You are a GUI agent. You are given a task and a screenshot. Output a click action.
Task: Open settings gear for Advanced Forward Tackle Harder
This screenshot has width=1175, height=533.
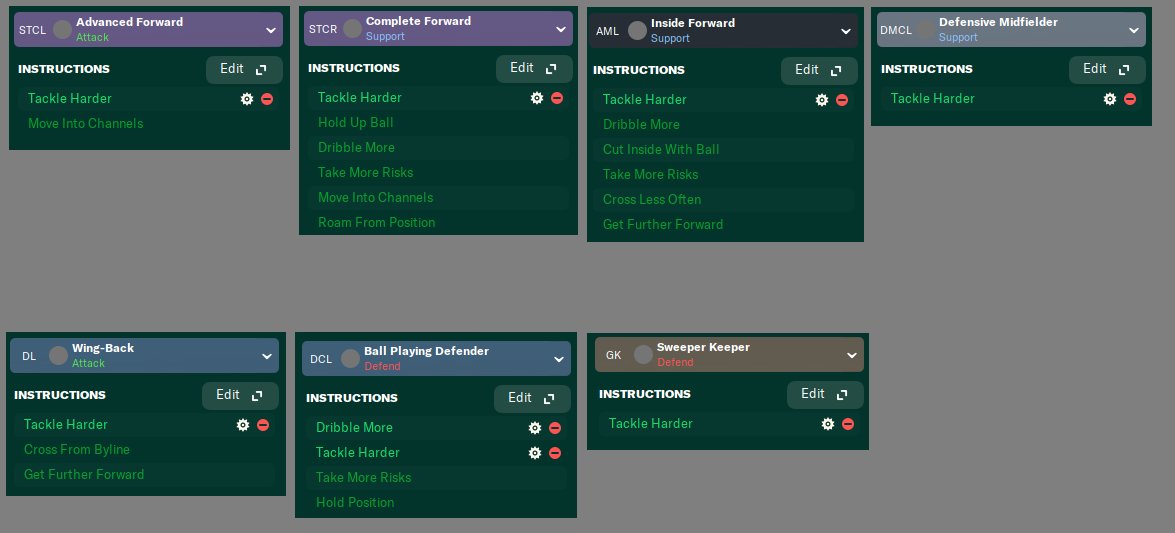coord(247,99)
